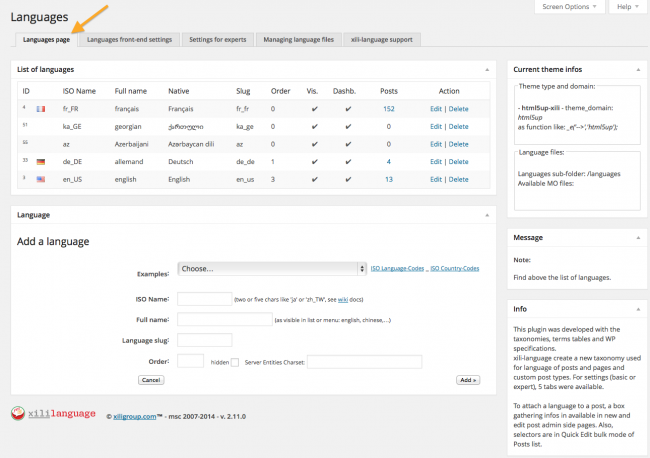The image size is (650, 458).
Task: Open the Examples 'Choose...' dropdown
Action: pyautogui.click(x=272, y=269)
